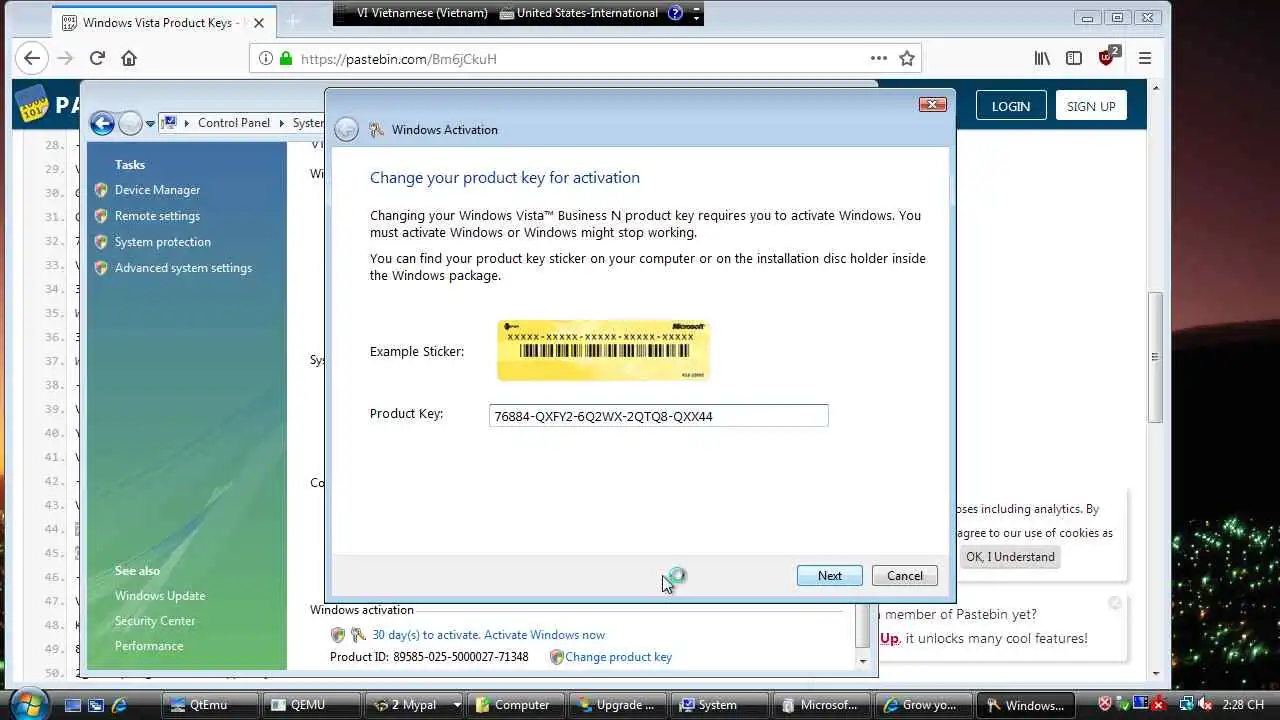Open a new Firefox tab
This screenshot has height=720, width=1280.
click(293, 21)
